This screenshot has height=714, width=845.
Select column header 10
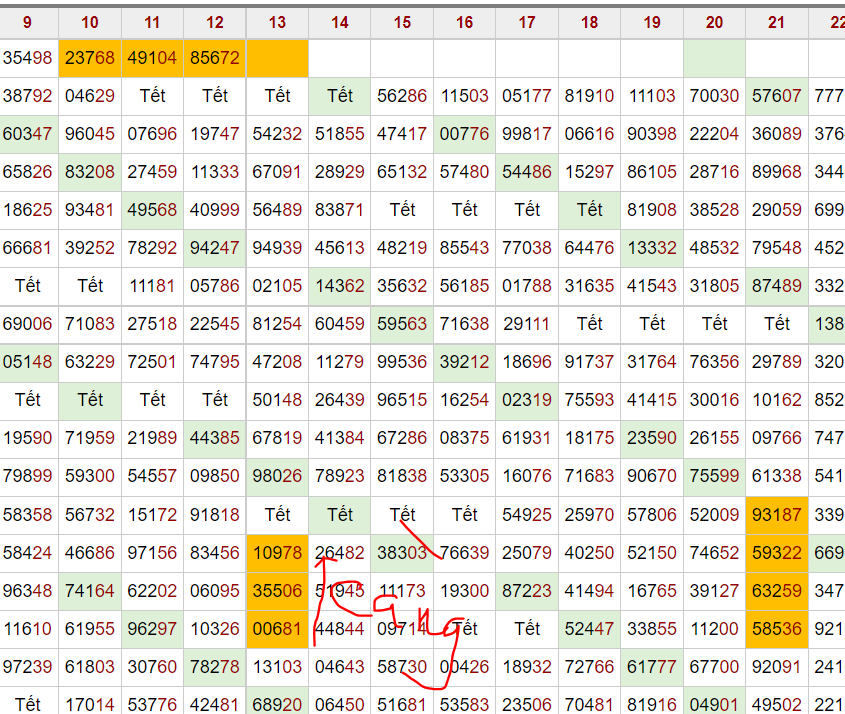point(90,22)
